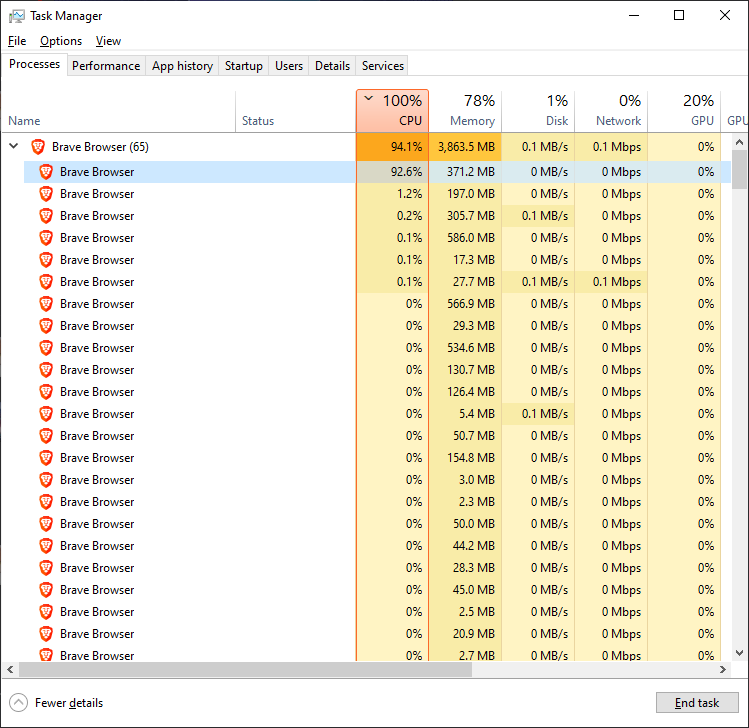Click the 0.2% CPU value
The image size is (749, 728).
tap(409, 216)
